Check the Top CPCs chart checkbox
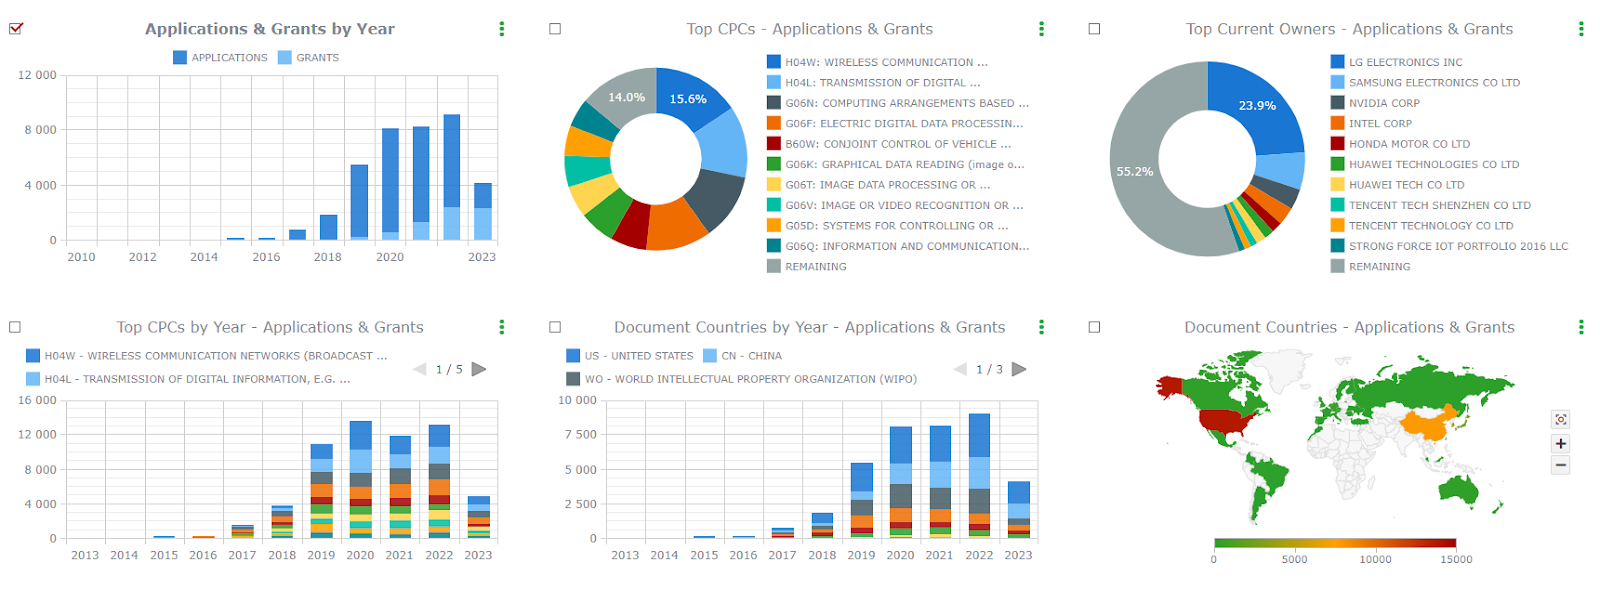 point(555,29)
